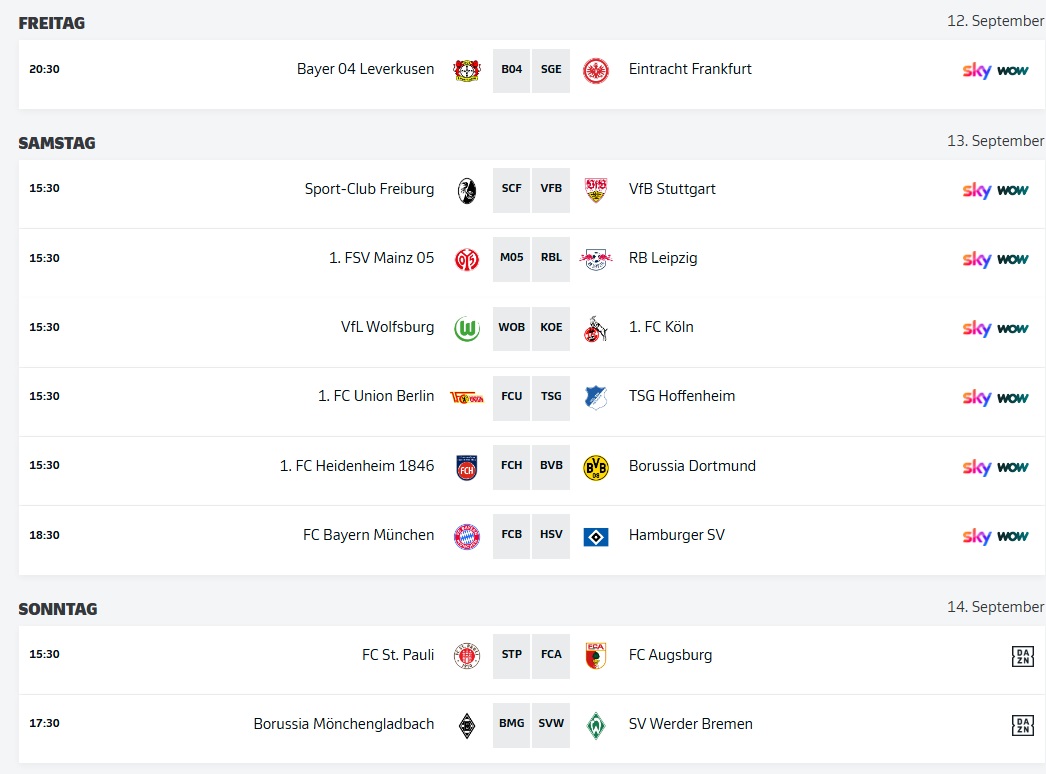Open the TSG Hoffenheim team link

coord(682,396)
